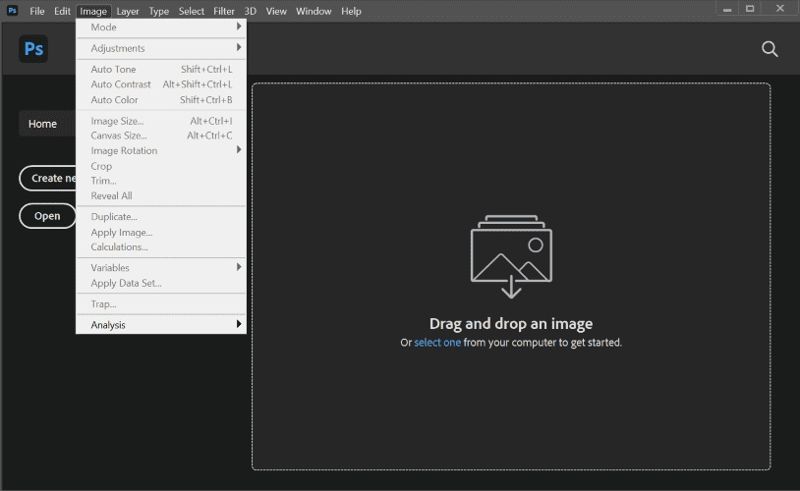Image resolution: width=800 pixels, height=491 pixels.
Task: Open the 3D menu
Action: (250, 11)
